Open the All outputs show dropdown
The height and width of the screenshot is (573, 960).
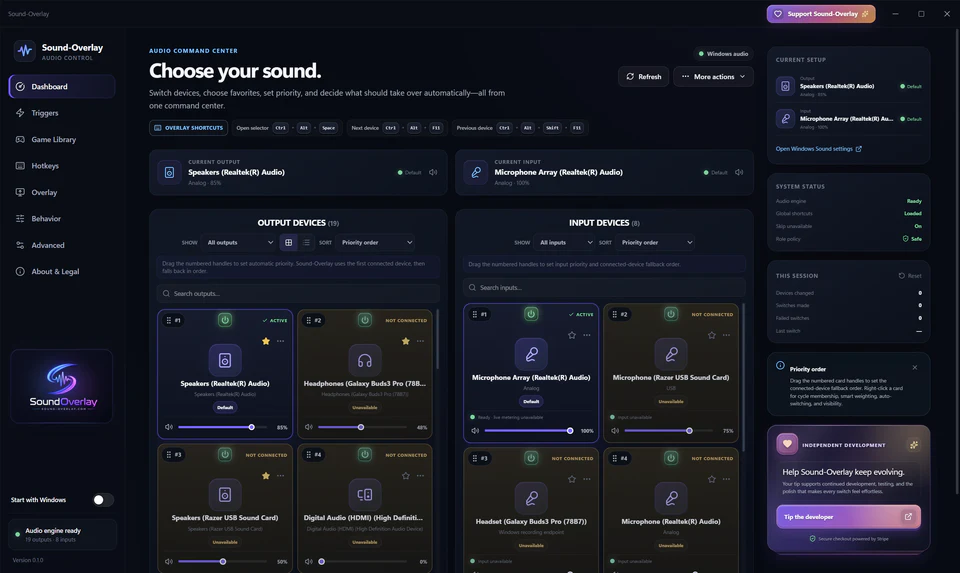(239, 242)
